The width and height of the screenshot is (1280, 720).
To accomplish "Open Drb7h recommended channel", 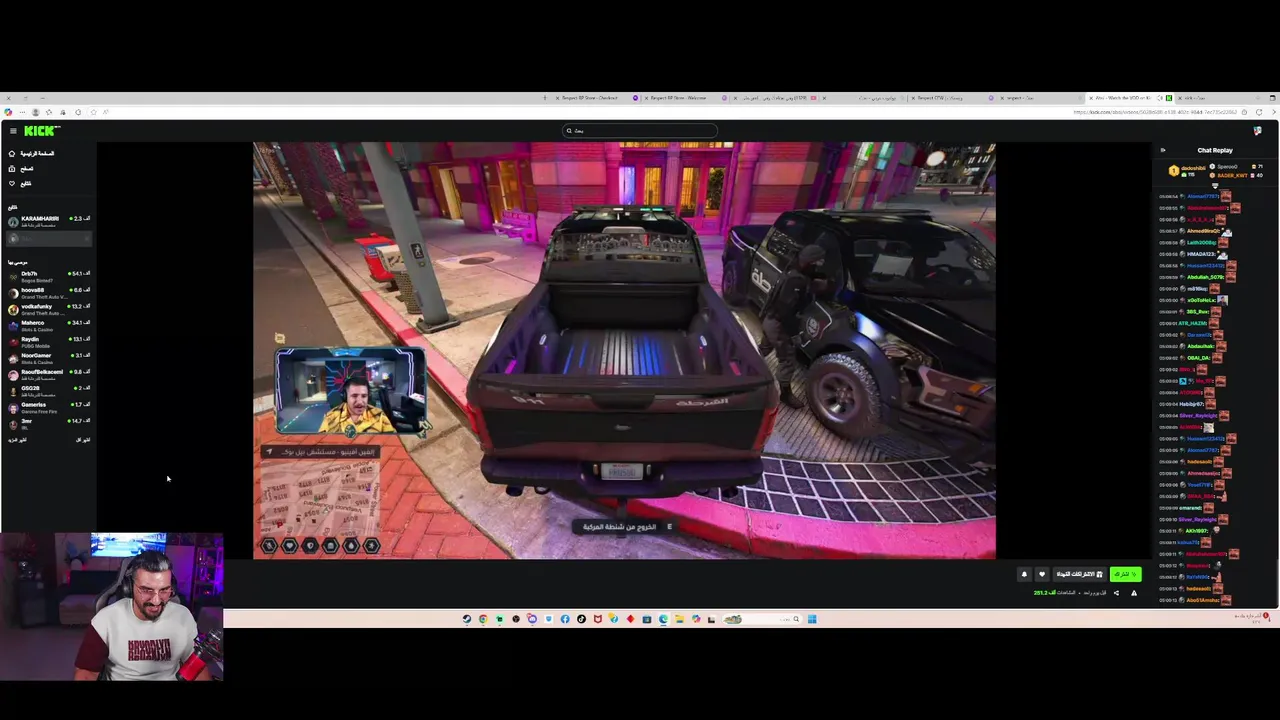I will point(48,276).
